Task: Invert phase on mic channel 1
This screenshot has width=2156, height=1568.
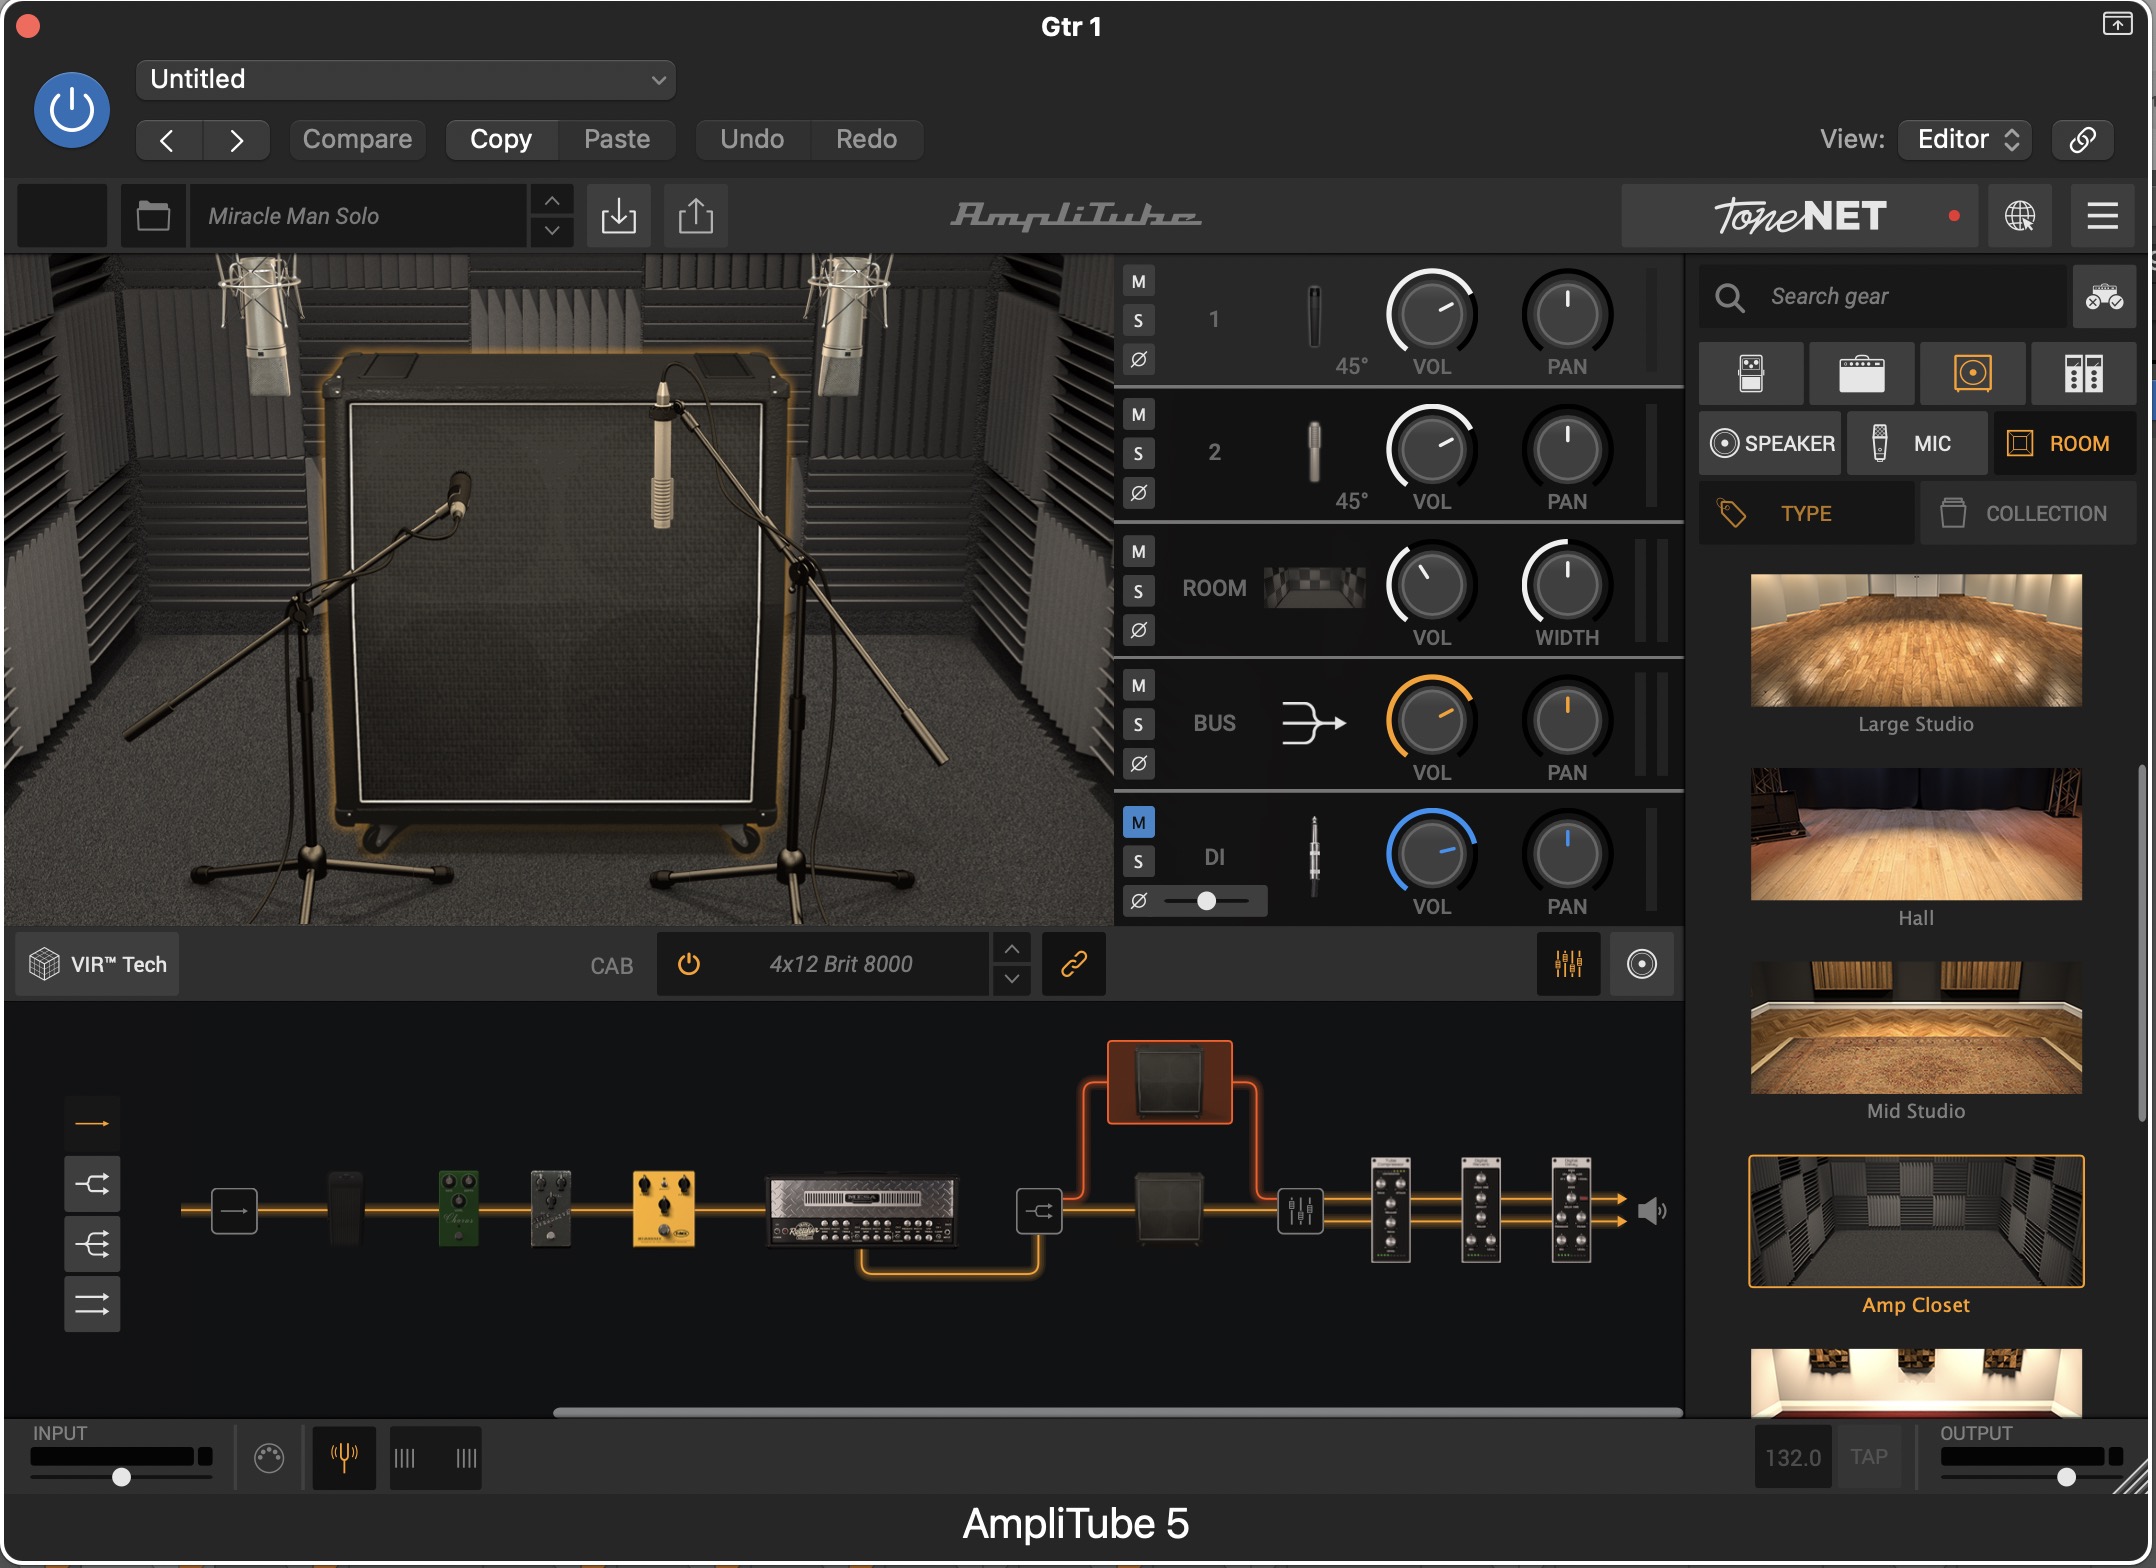Action: point(1138,360)
